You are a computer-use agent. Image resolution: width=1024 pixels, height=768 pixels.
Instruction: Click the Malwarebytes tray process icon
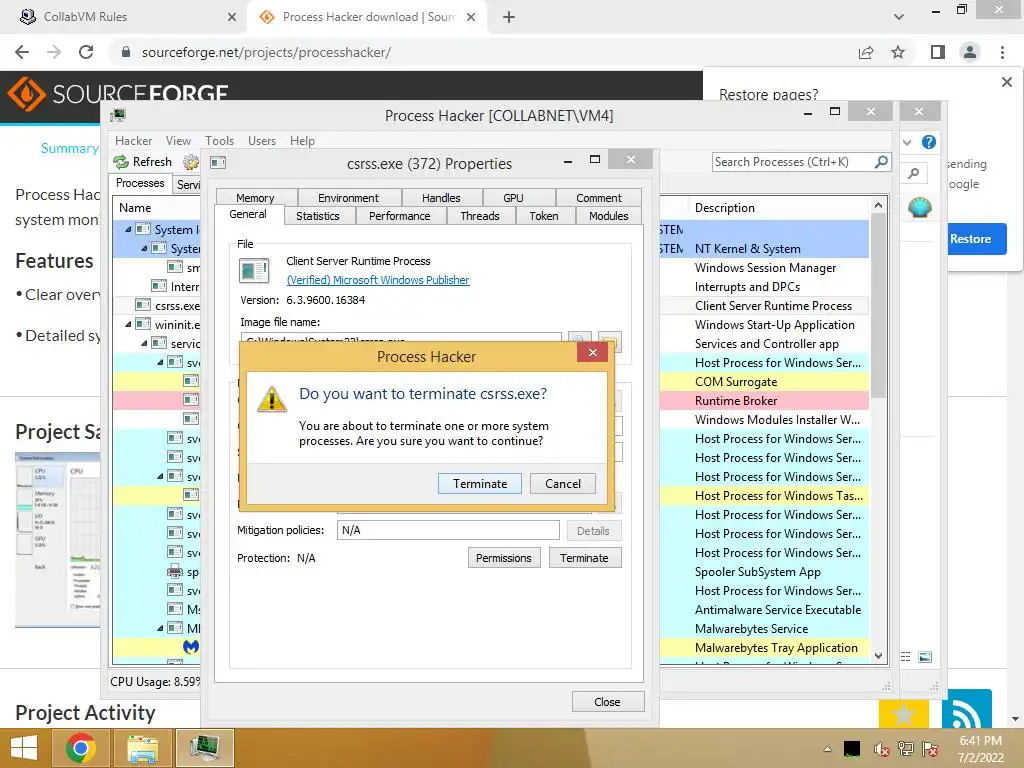coord(191,647)
